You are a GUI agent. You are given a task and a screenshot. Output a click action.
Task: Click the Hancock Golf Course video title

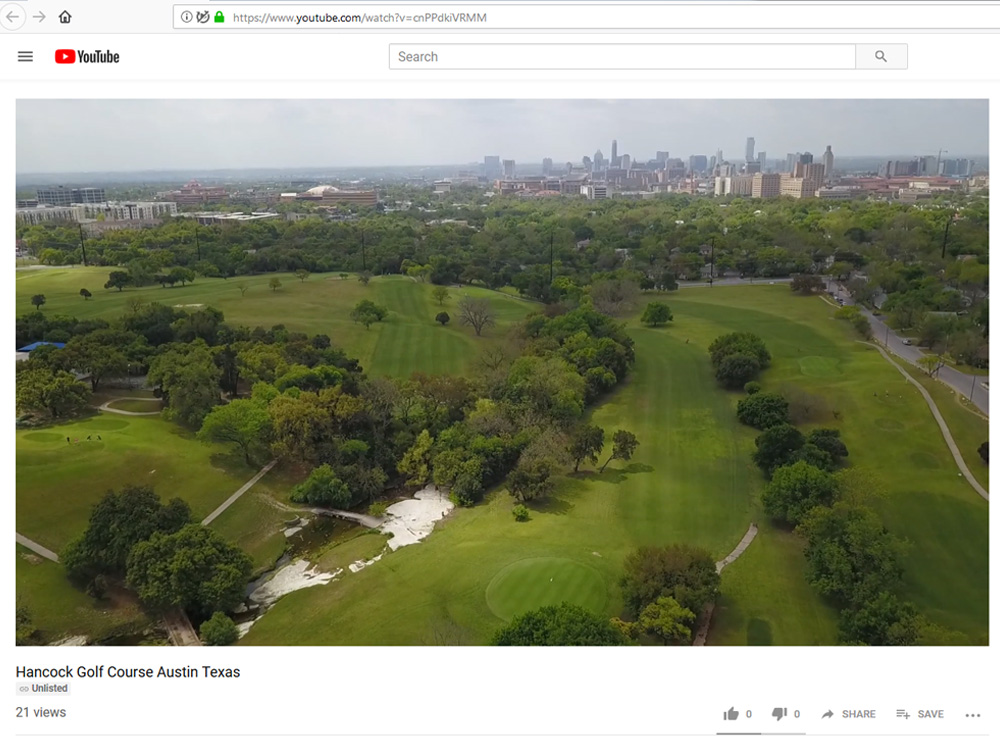(128, 672)
